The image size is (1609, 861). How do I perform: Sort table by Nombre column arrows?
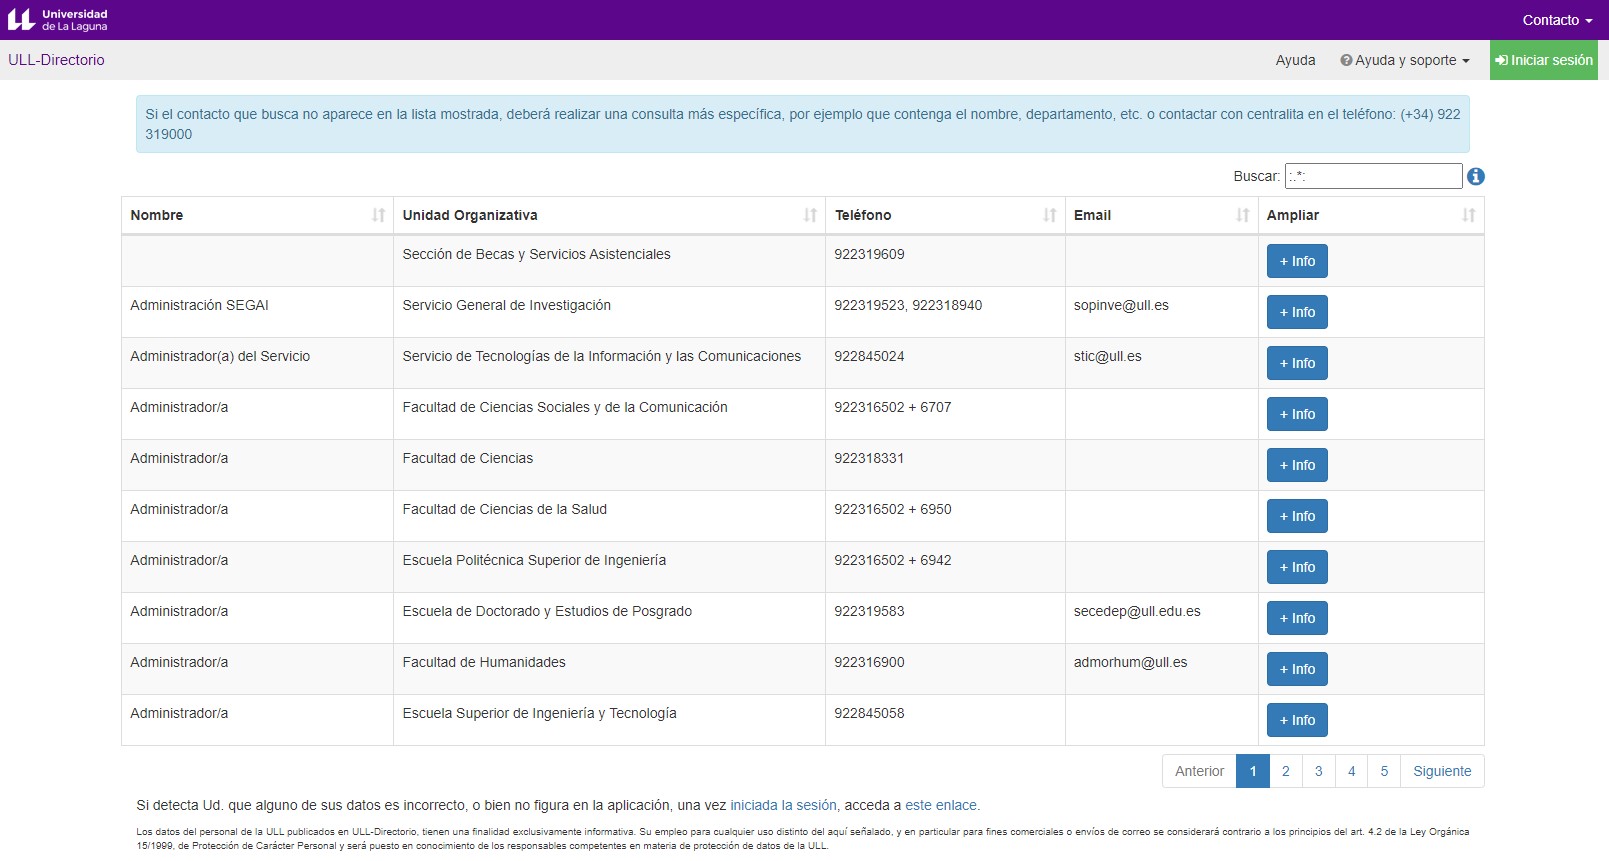[x=378, y=215]
